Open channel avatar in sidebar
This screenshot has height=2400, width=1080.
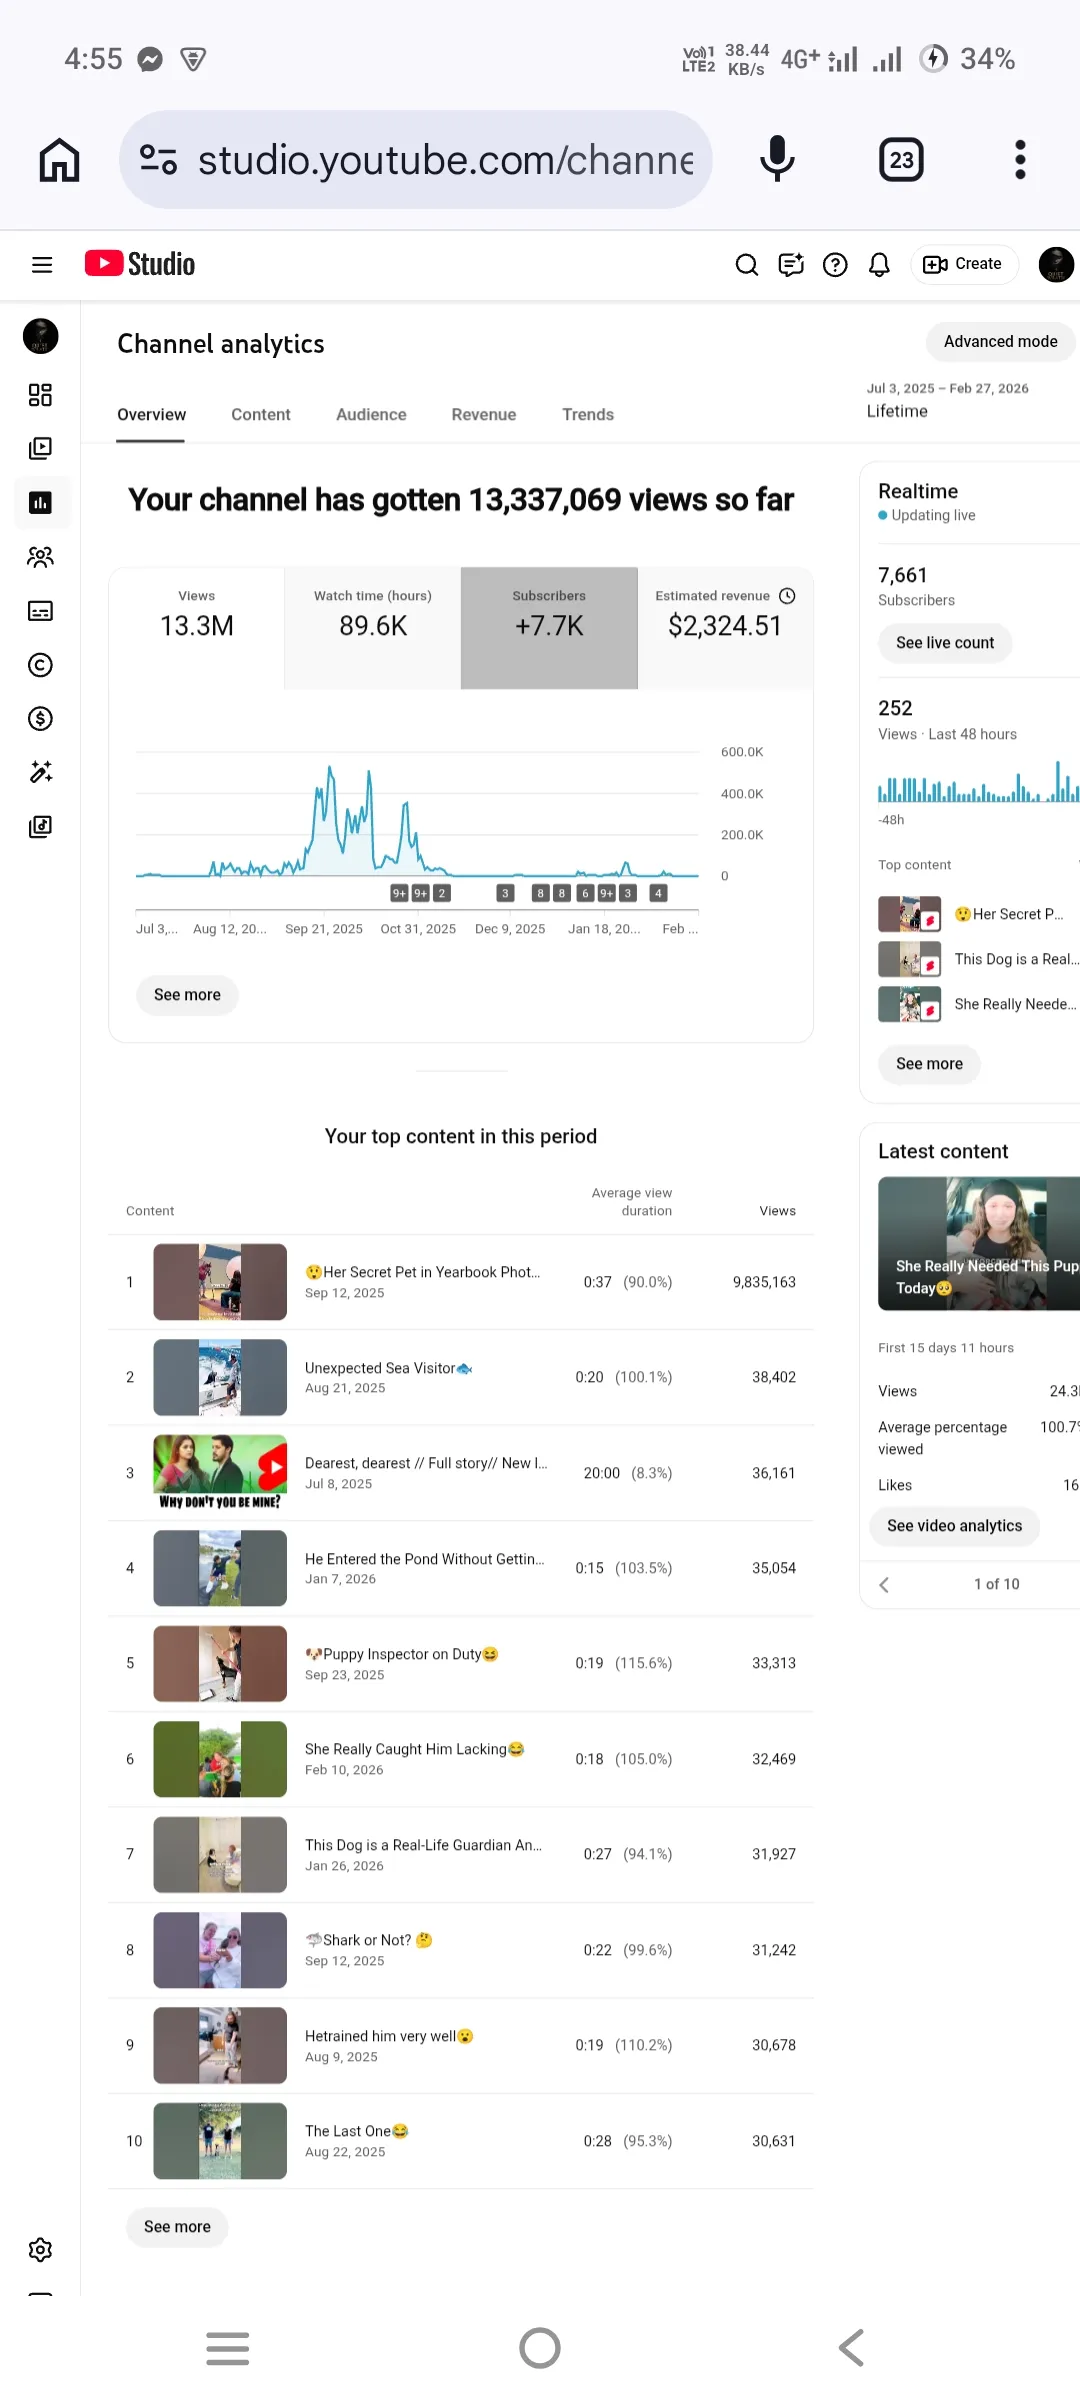(x=41, y=336)
